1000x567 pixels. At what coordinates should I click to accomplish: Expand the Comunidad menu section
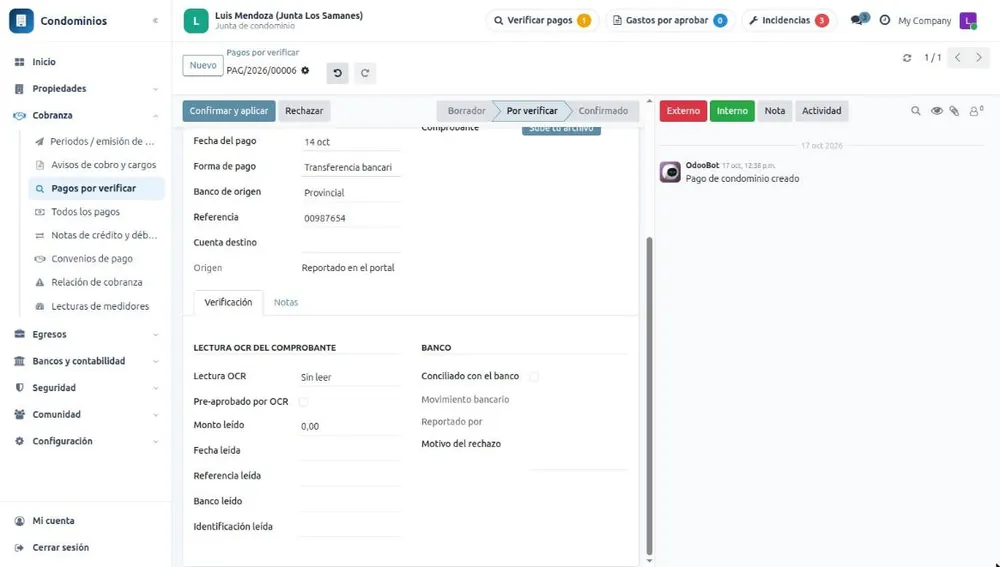pos(156,415)
